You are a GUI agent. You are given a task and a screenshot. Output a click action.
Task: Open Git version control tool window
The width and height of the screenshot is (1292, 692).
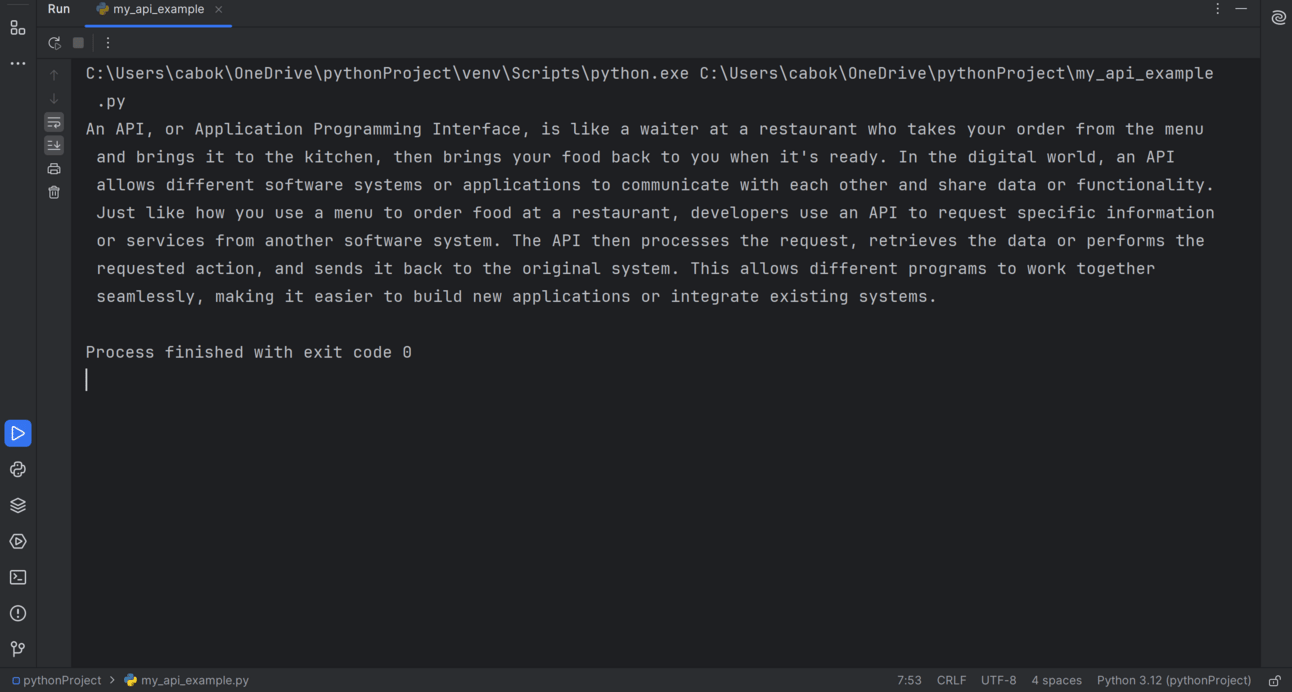pyautogui.click(x=18, y=649)
